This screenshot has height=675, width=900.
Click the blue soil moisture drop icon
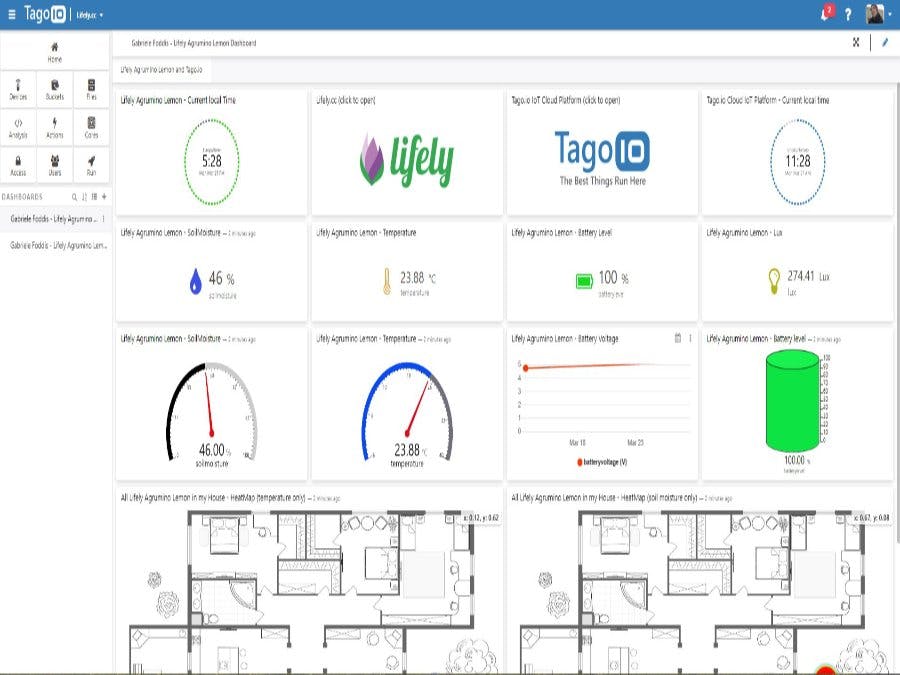(196, 281)
